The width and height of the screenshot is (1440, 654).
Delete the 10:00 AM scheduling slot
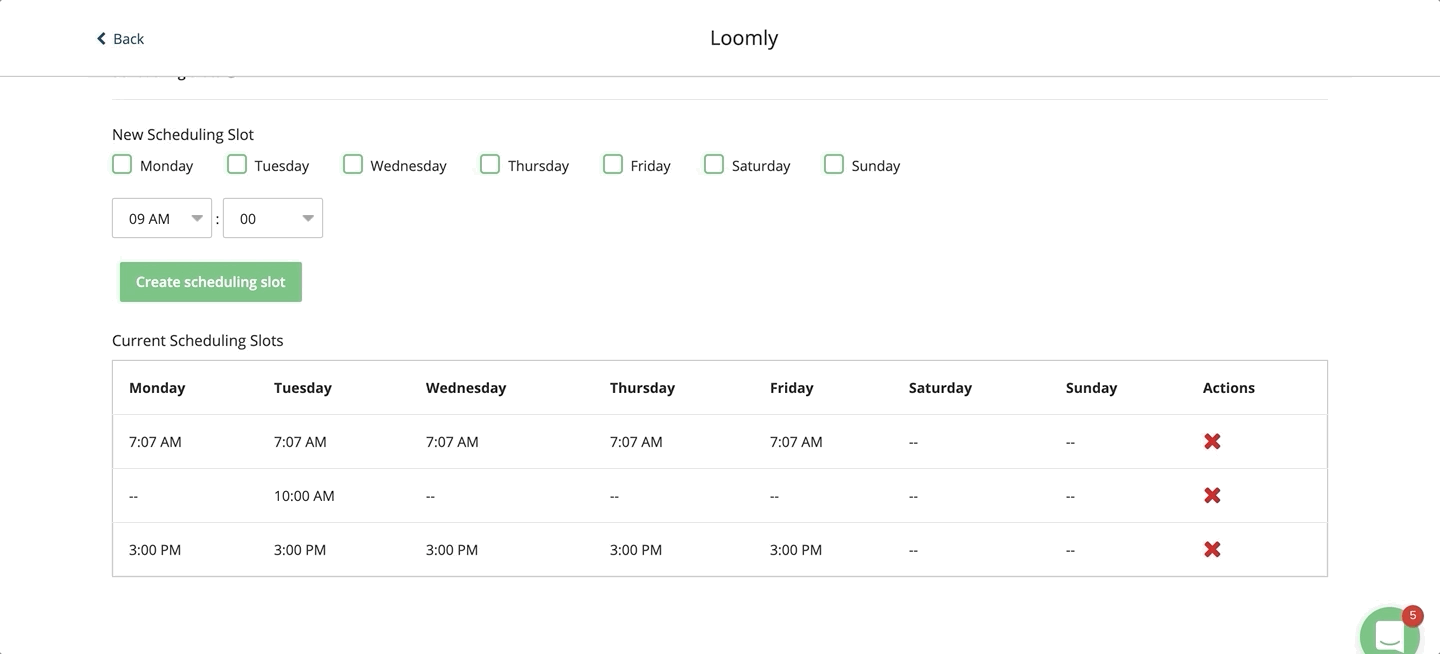coord(1211,495)
